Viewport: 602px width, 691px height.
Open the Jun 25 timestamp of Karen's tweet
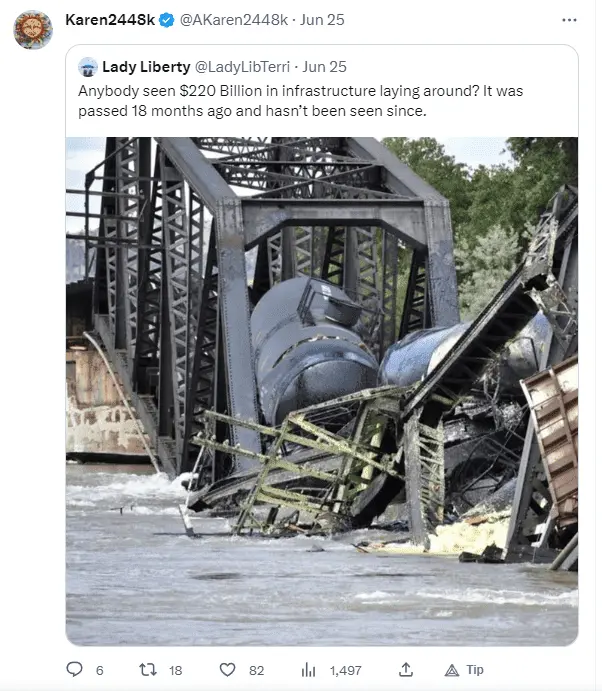[x=322, y=20]
